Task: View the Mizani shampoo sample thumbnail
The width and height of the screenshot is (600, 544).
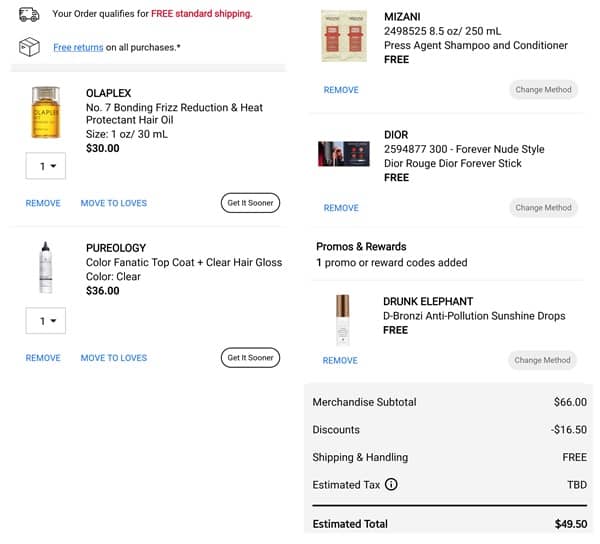Action: pyautogui.click(x=342, y=38)
